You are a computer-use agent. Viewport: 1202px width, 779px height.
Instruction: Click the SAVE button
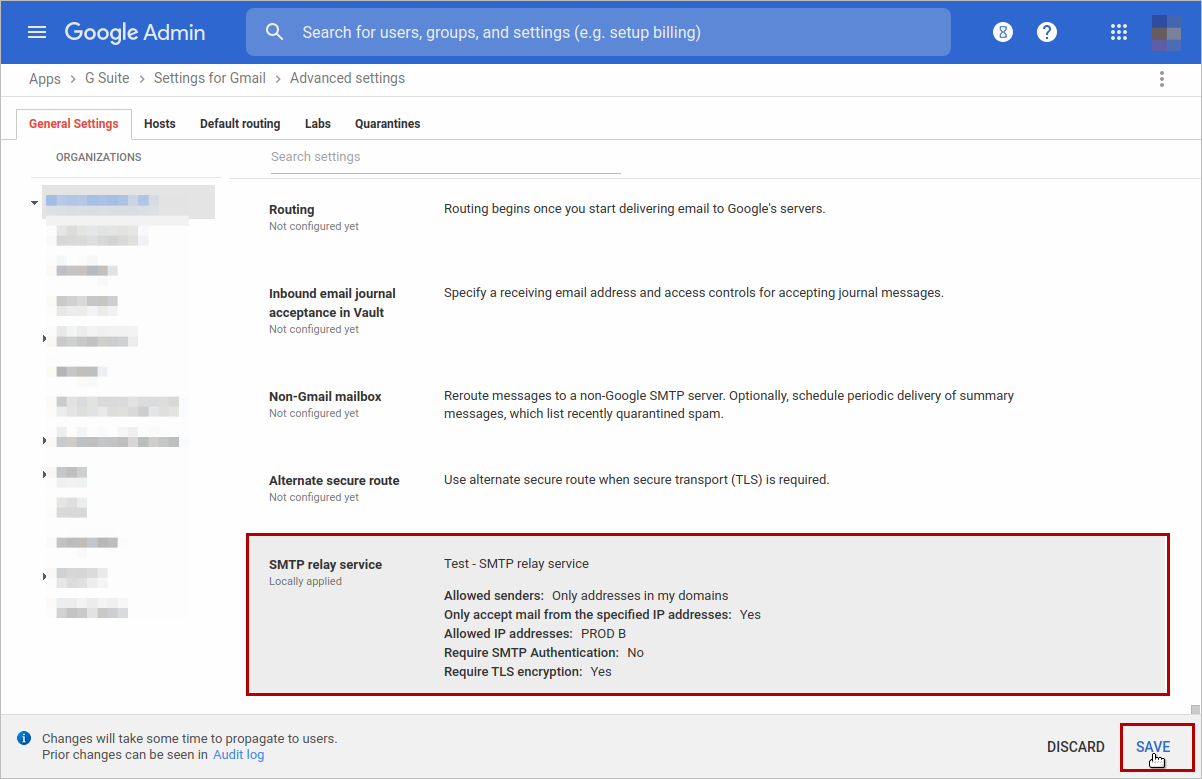[x=1153, y=747]
